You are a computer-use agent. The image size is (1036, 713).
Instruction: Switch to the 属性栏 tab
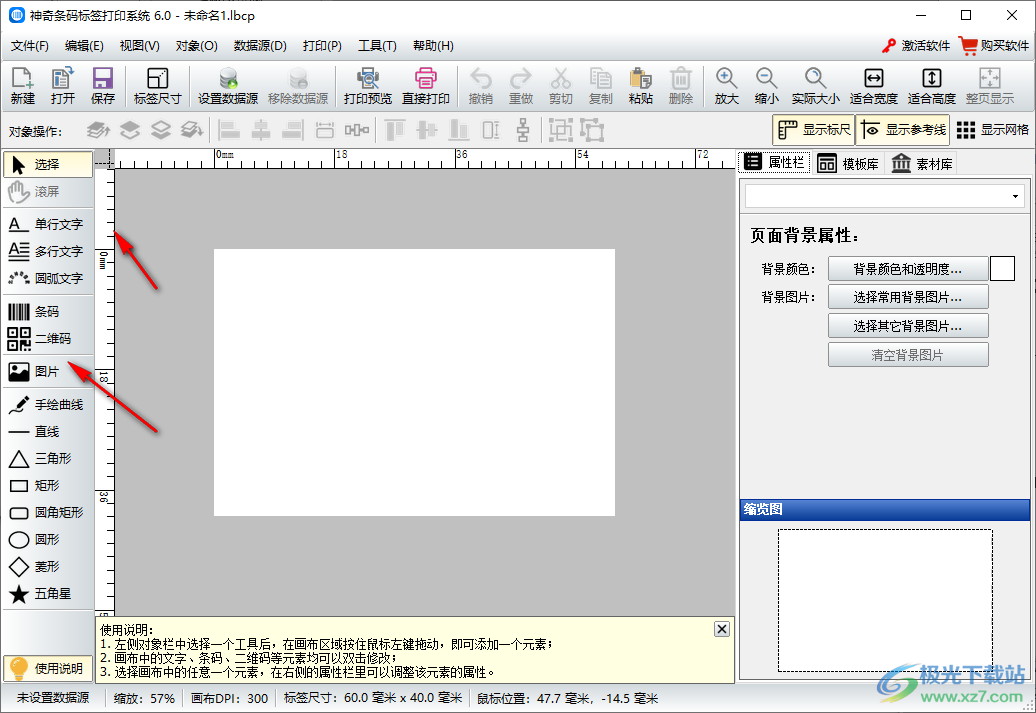(774, 163)
